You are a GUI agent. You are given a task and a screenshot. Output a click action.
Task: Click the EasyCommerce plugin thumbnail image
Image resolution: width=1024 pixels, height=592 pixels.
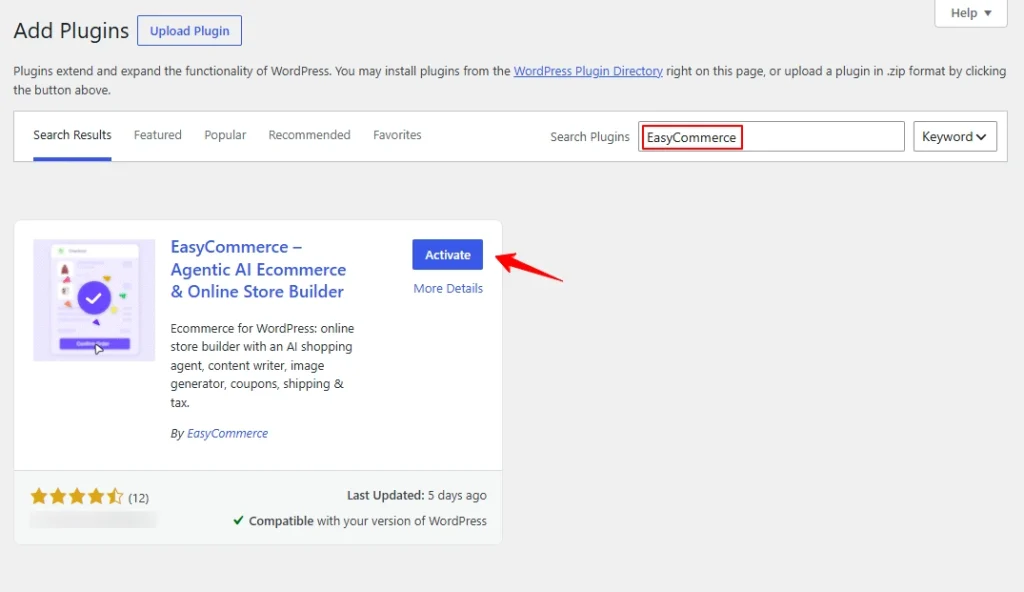point(94,300)
